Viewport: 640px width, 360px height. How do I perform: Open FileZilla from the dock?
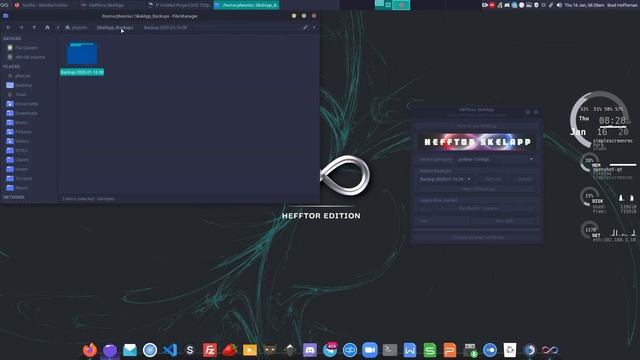[210, 350]
